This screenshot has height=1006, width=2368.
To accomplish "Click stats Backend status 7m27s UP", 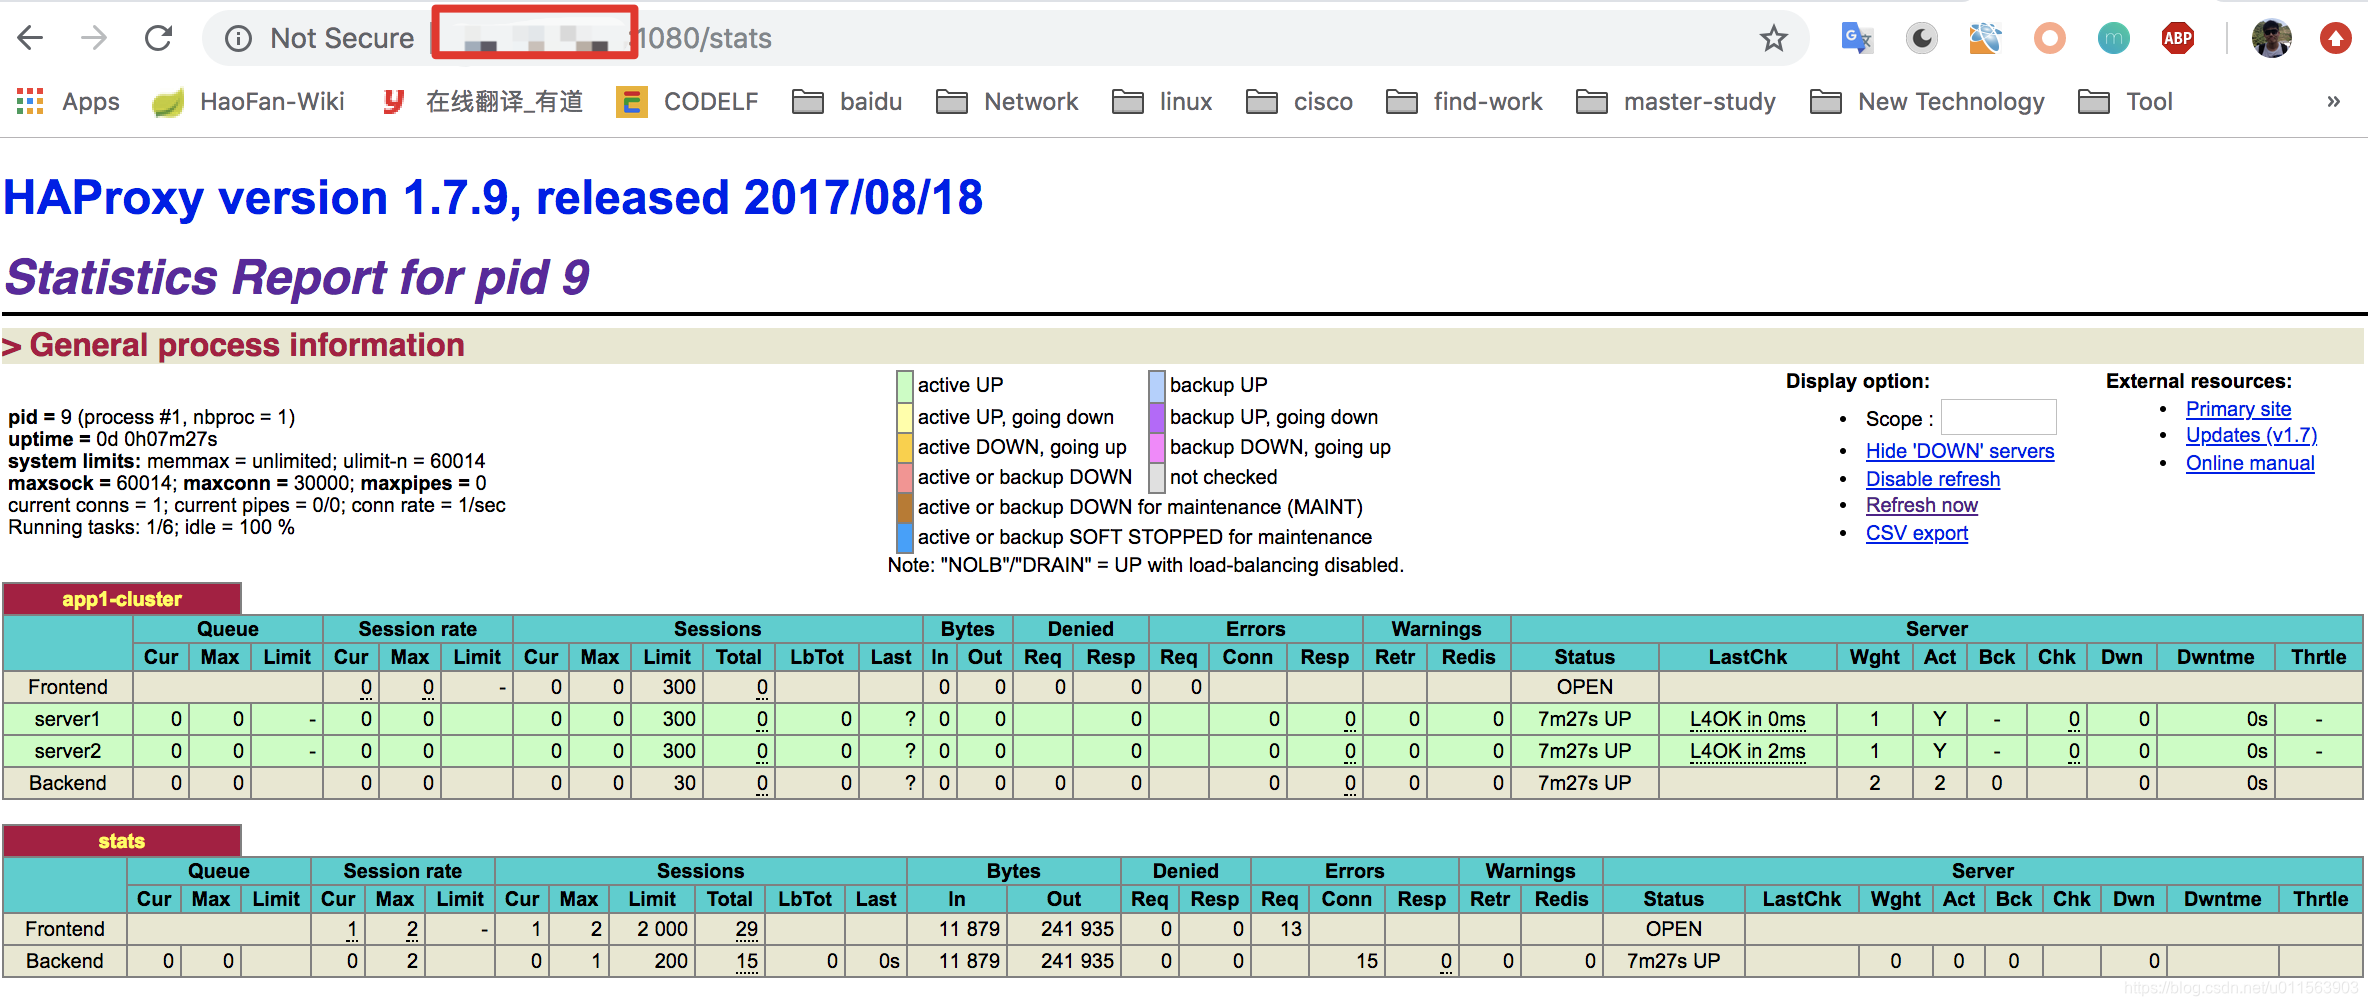I will (x=1673, y=961).
